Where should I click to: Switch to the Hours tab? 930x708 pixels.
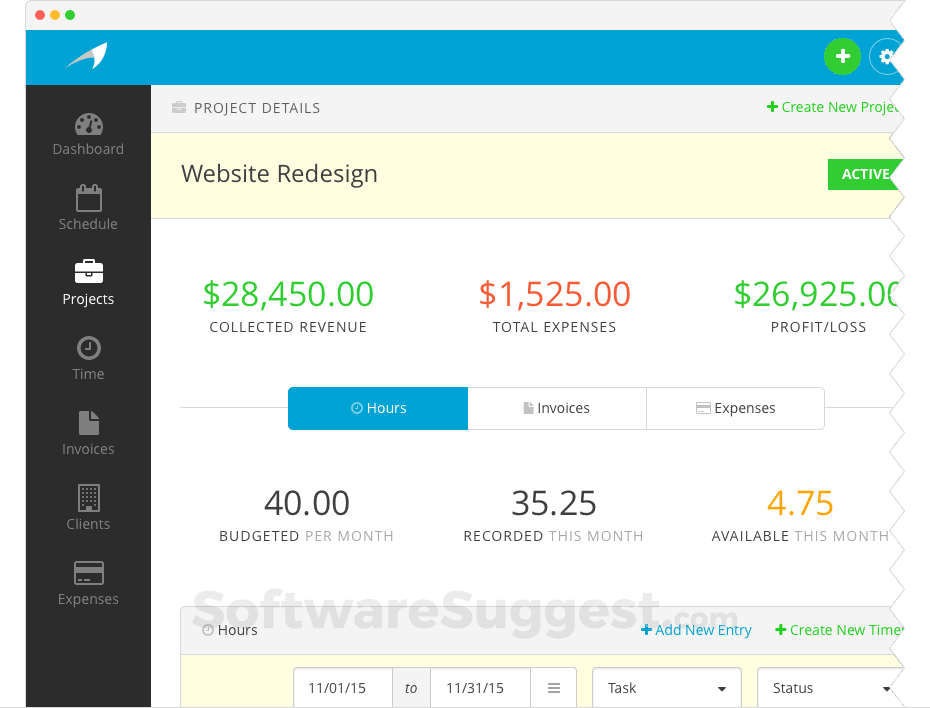(x=378, y=408)
